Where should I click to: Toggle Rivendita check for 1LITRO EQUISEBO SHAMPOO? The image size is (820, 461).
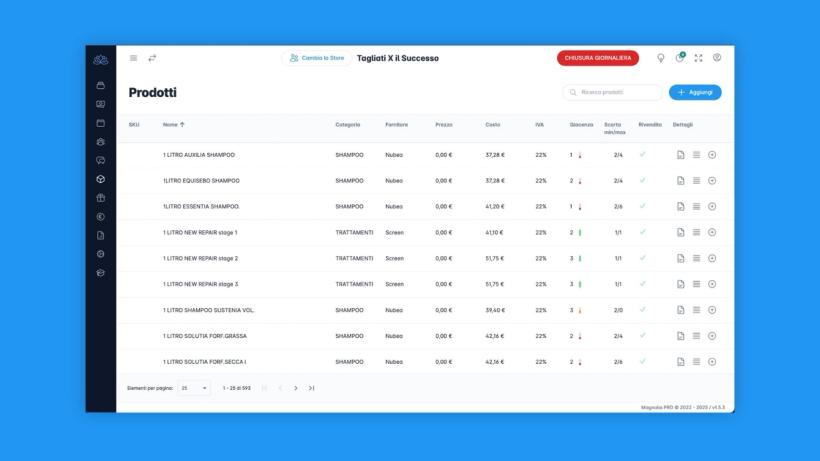pyautogui.click(x=643, y=180)
